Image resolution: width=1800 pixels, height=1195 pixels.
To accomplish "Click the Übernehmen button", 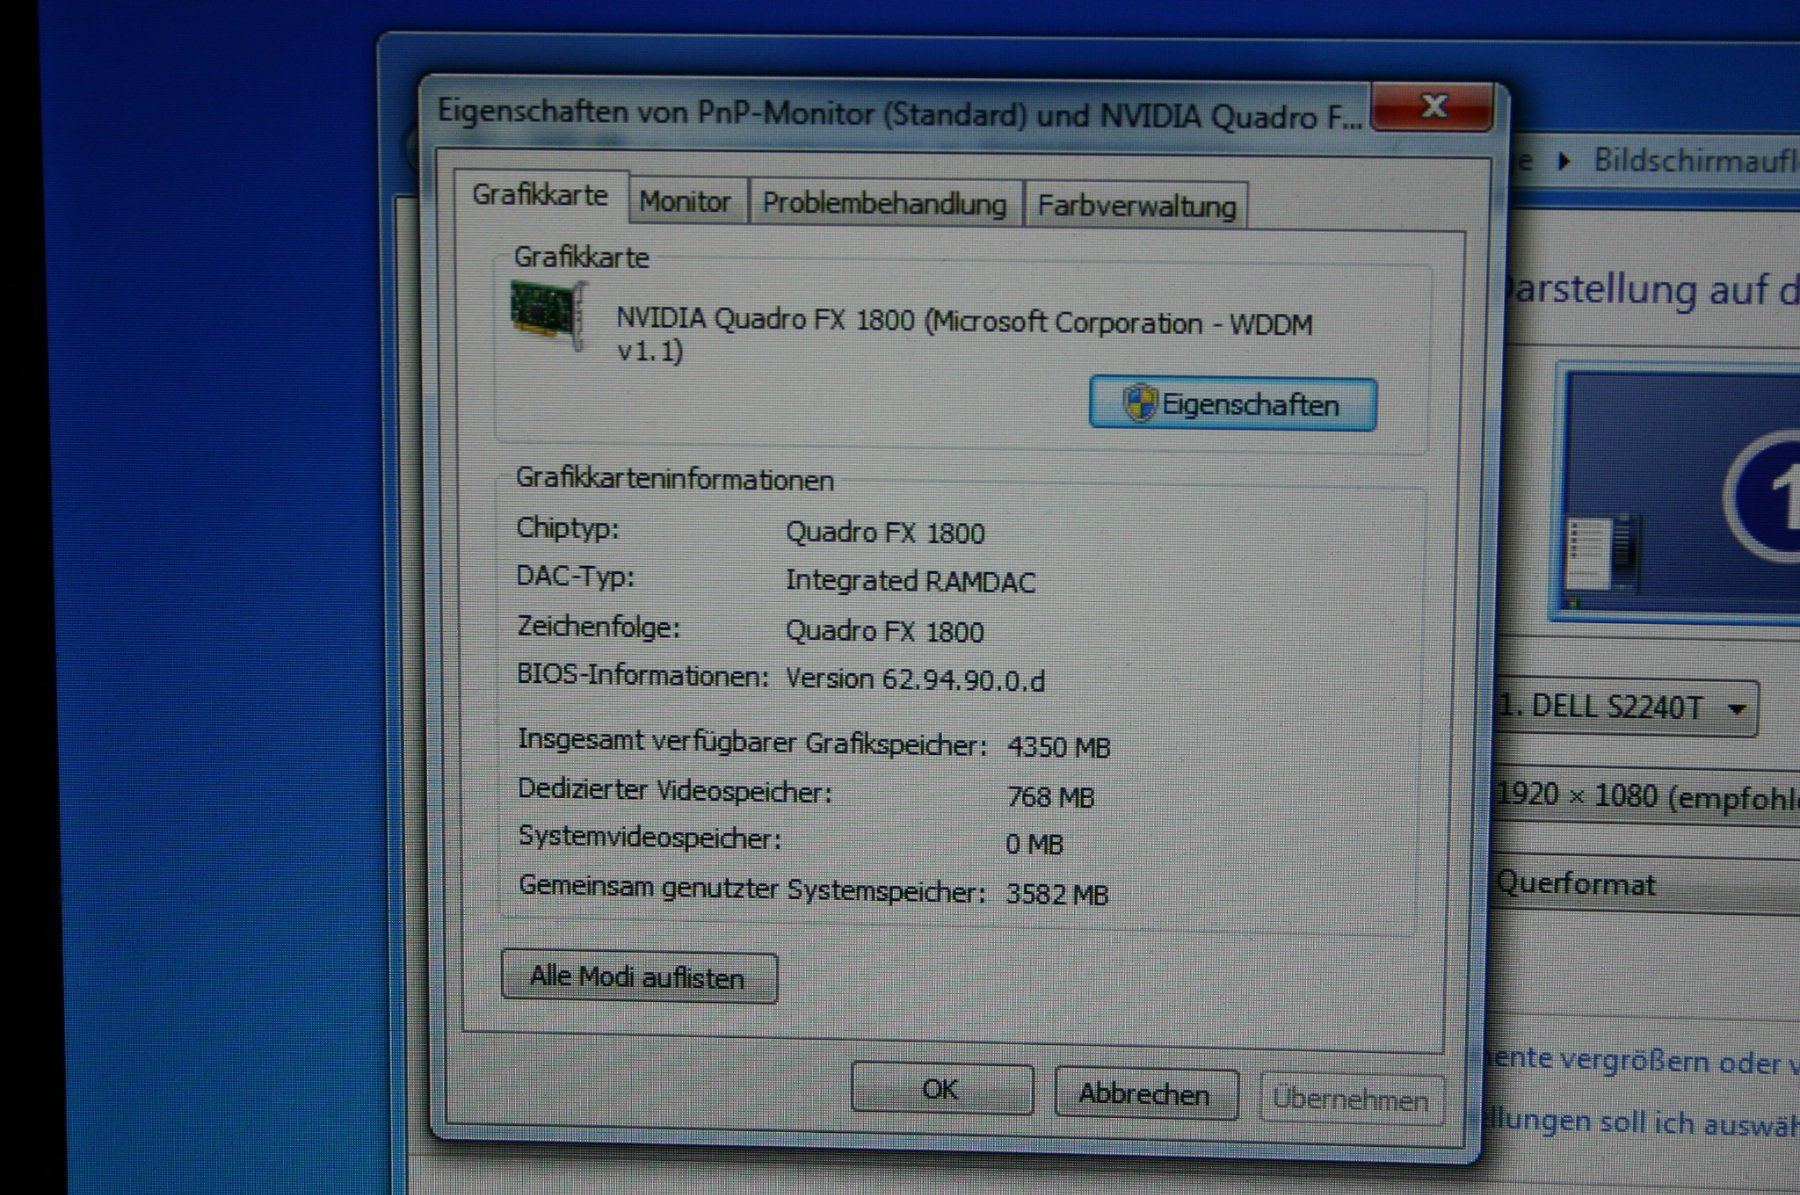I will pyautogui.click(x=1351, y=1099).
